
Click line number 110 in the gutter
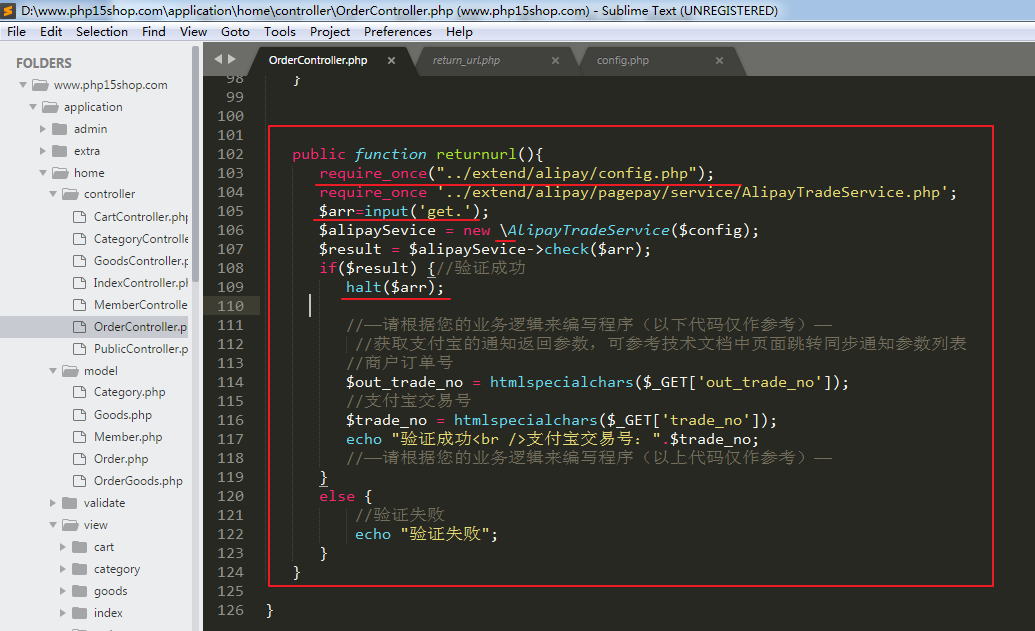tap(230, 306)
